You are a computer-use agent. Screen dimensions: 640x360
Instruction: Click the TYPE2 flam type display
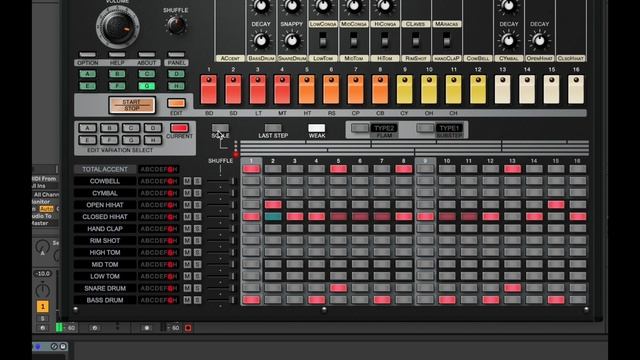[384, 128]
